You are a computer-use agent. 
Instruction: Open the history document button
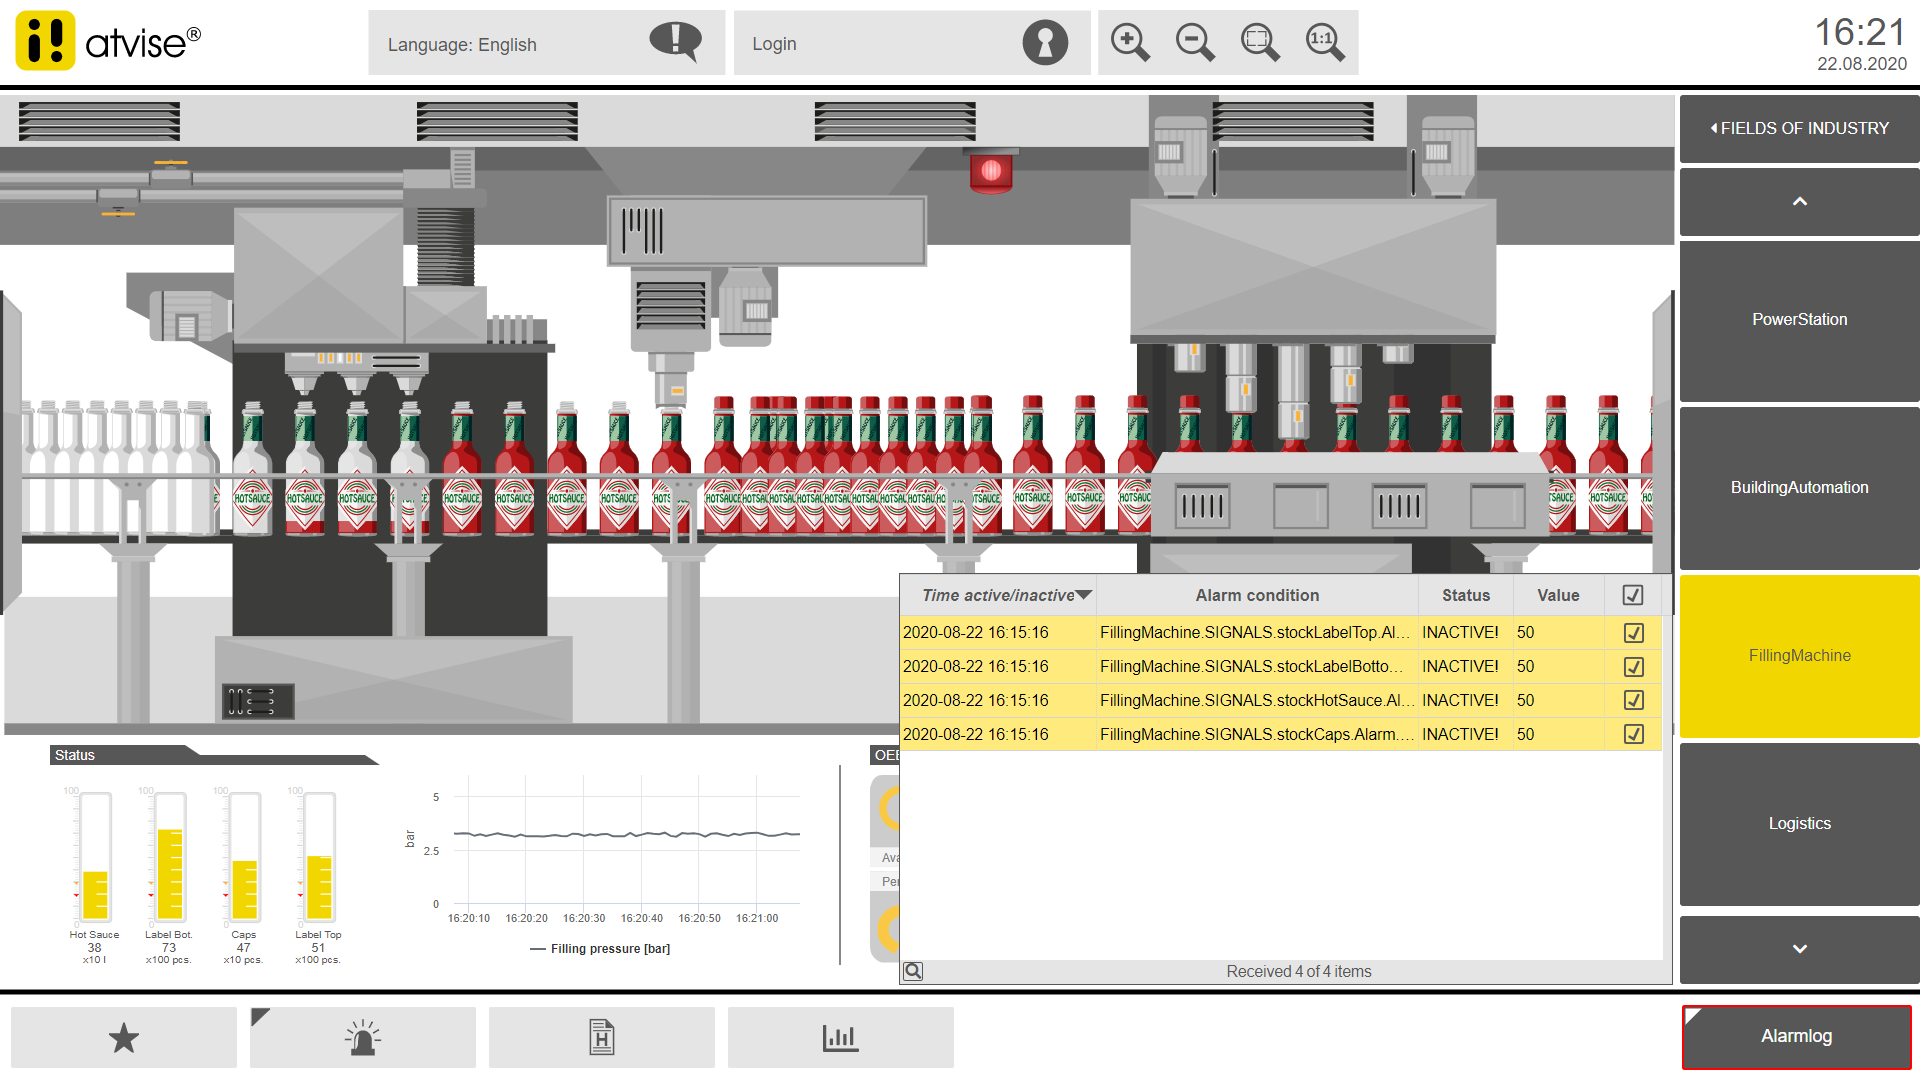(x=602, y=1038)
